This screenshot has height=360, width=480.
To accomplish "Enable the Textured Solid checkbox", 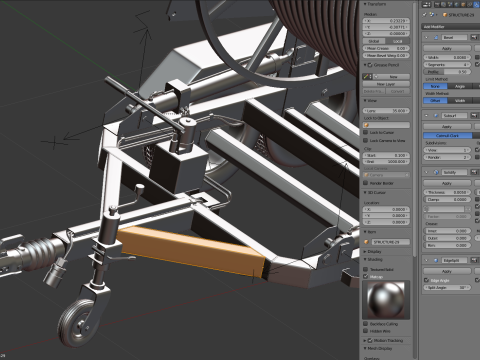I will click(x=366, y=269).
